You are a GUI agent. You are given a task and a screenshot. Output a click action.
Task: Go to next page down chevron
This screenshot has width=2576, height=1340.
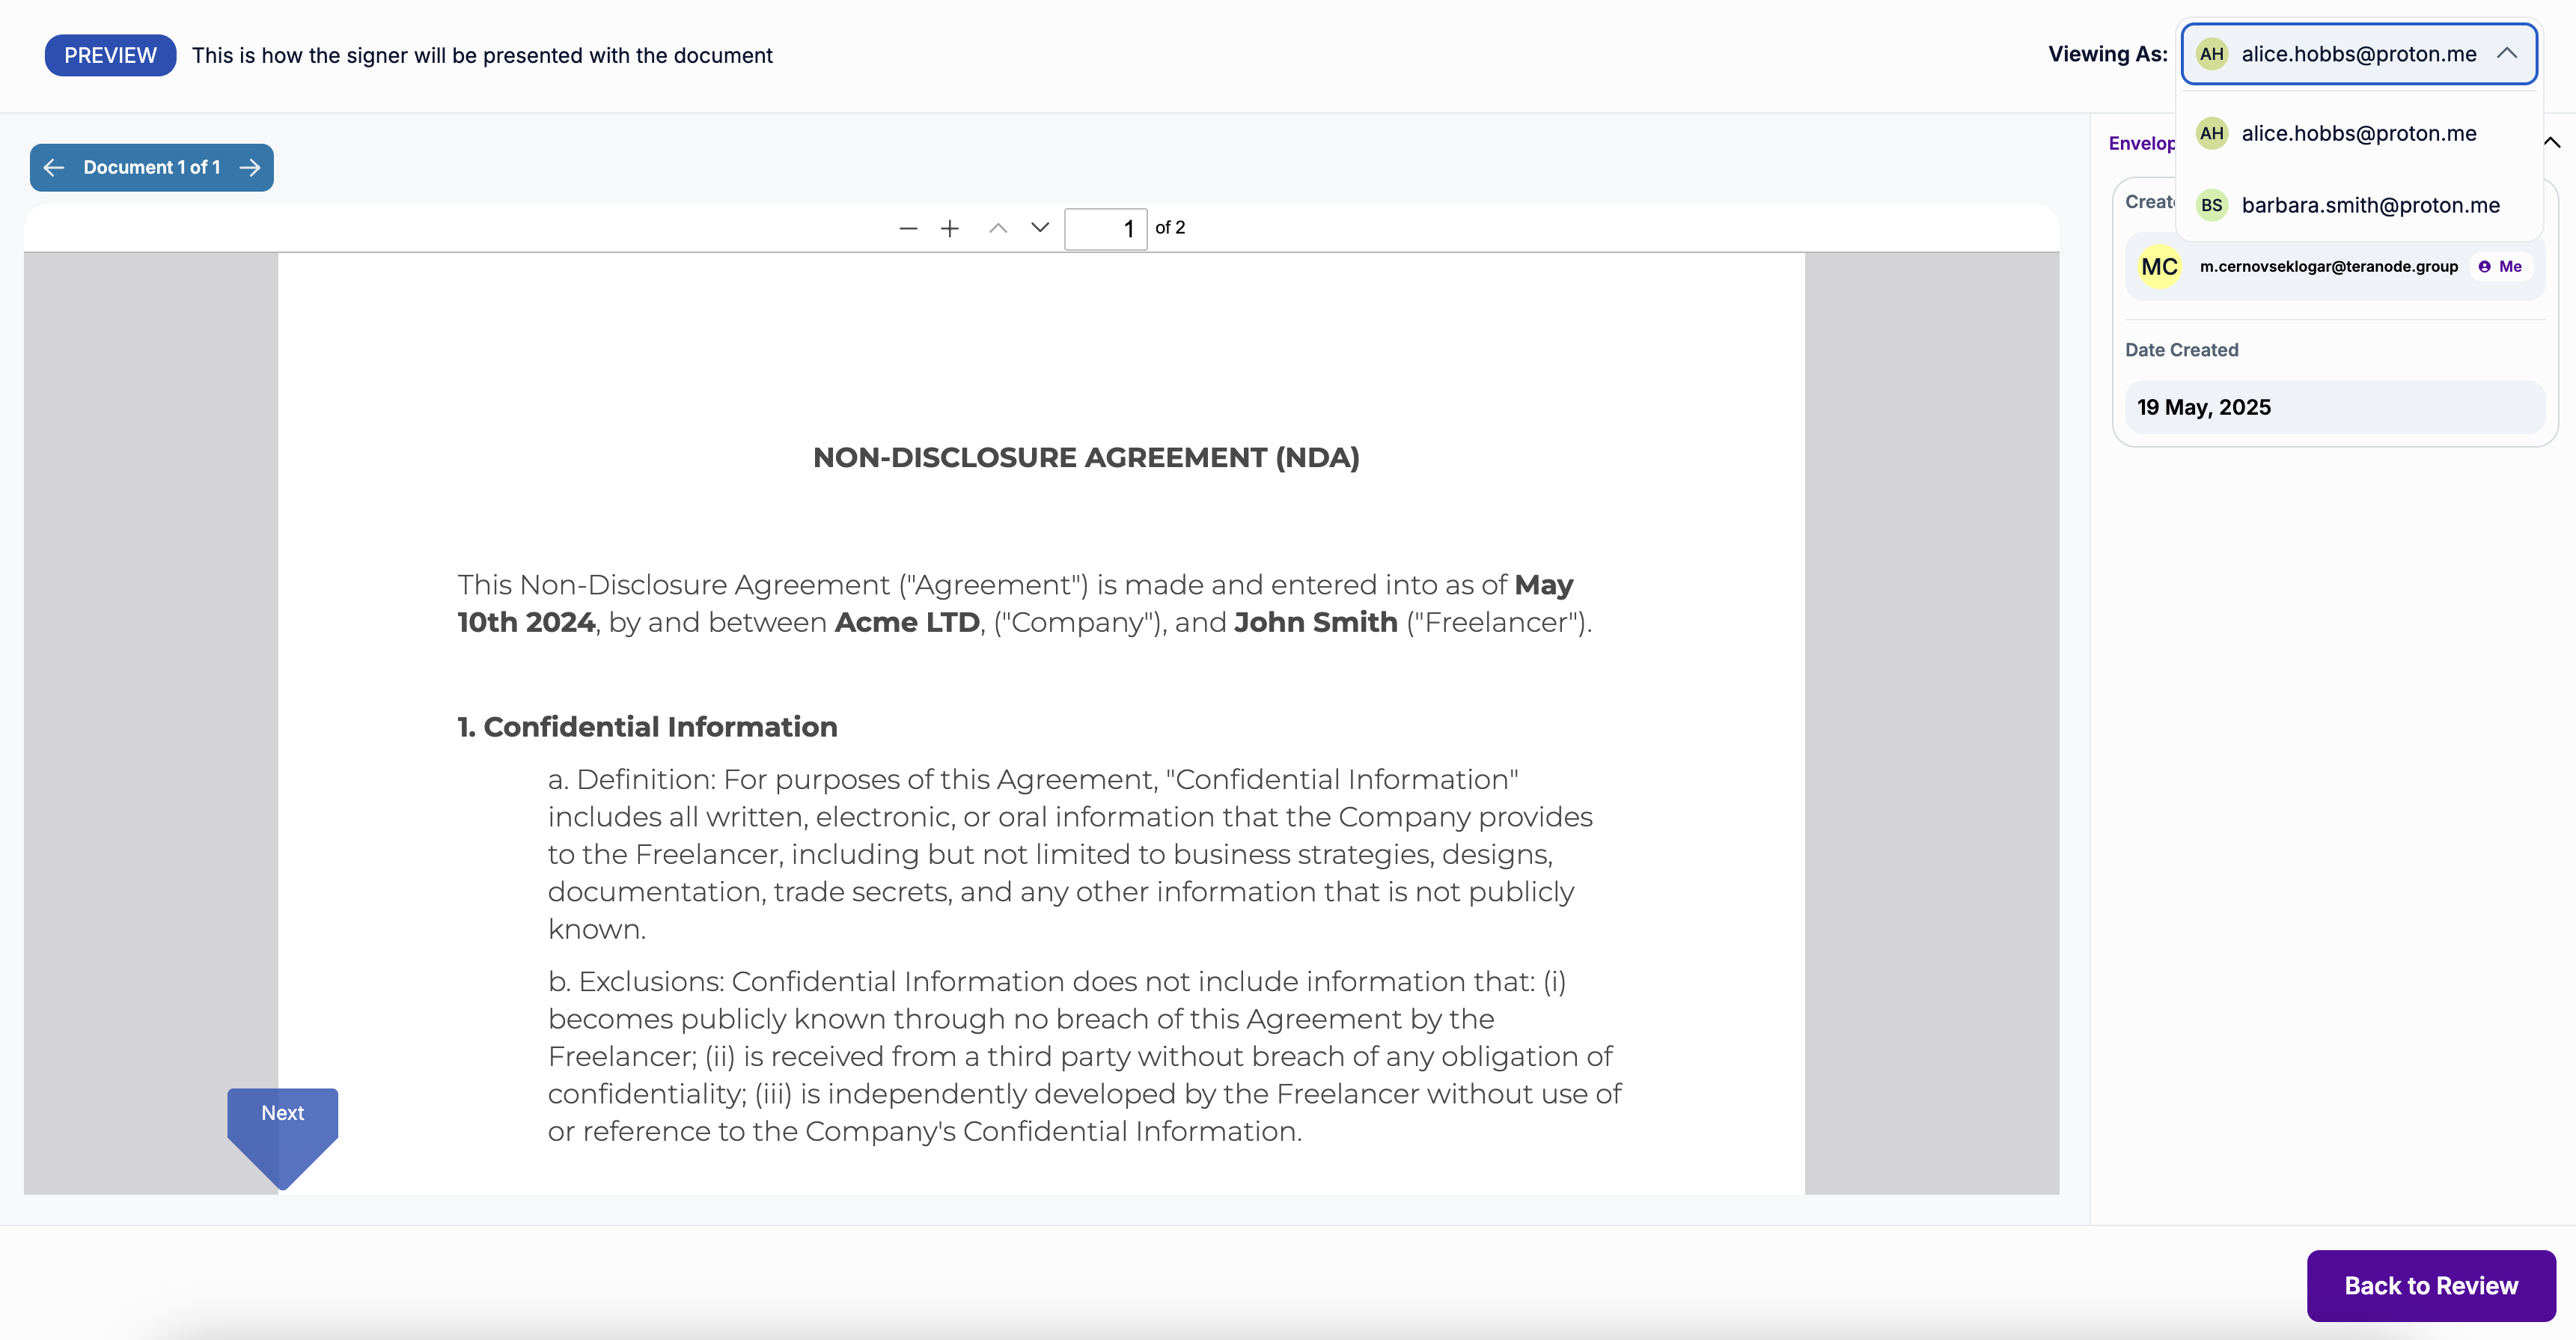click(x=1040, y=227)
